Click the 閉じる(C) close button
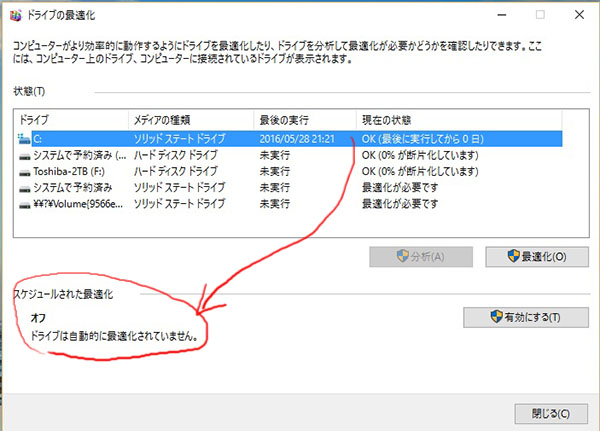600x431 pixels. (551, 413)
